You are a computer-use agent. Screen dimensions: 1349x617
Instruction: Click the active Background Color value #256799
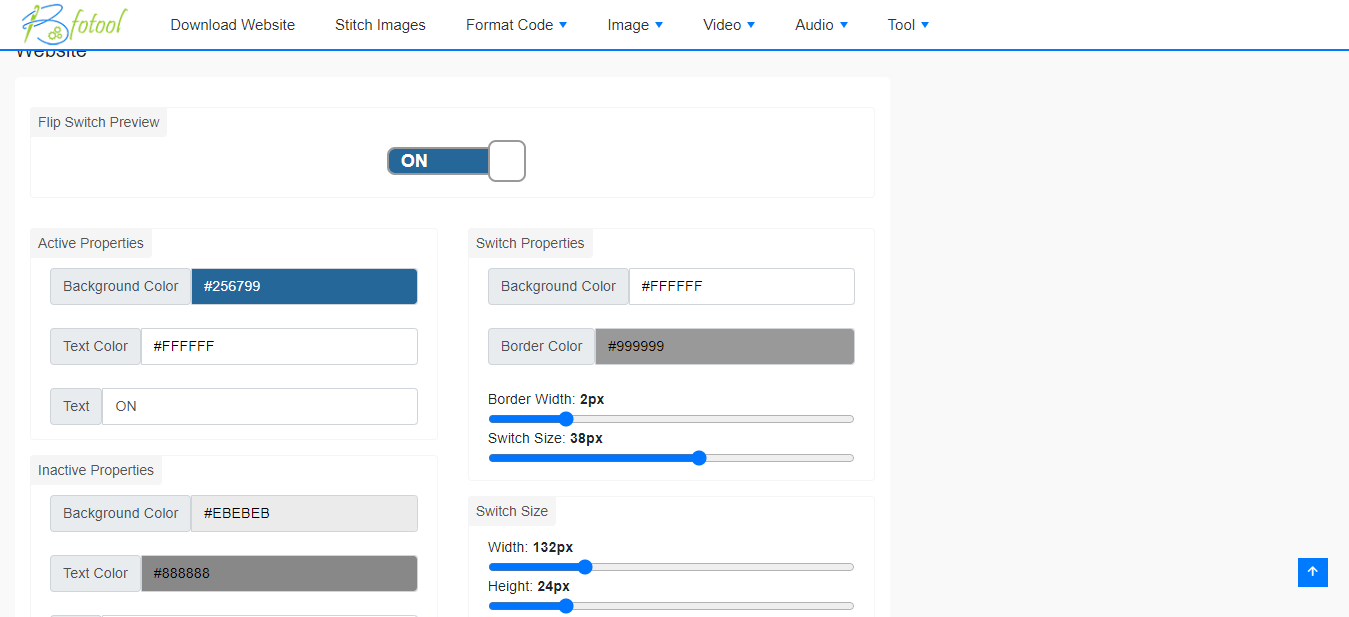tap(304, 286)
